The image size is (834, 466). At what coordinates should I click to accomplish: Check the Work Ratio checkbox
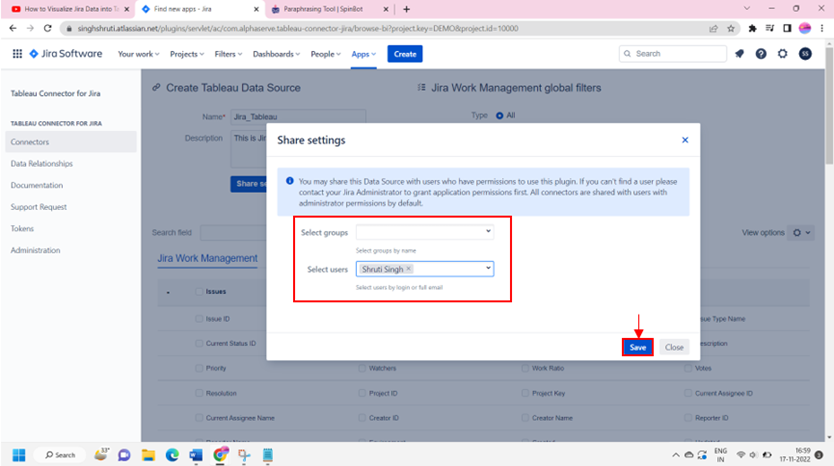(x=525, y=368)
